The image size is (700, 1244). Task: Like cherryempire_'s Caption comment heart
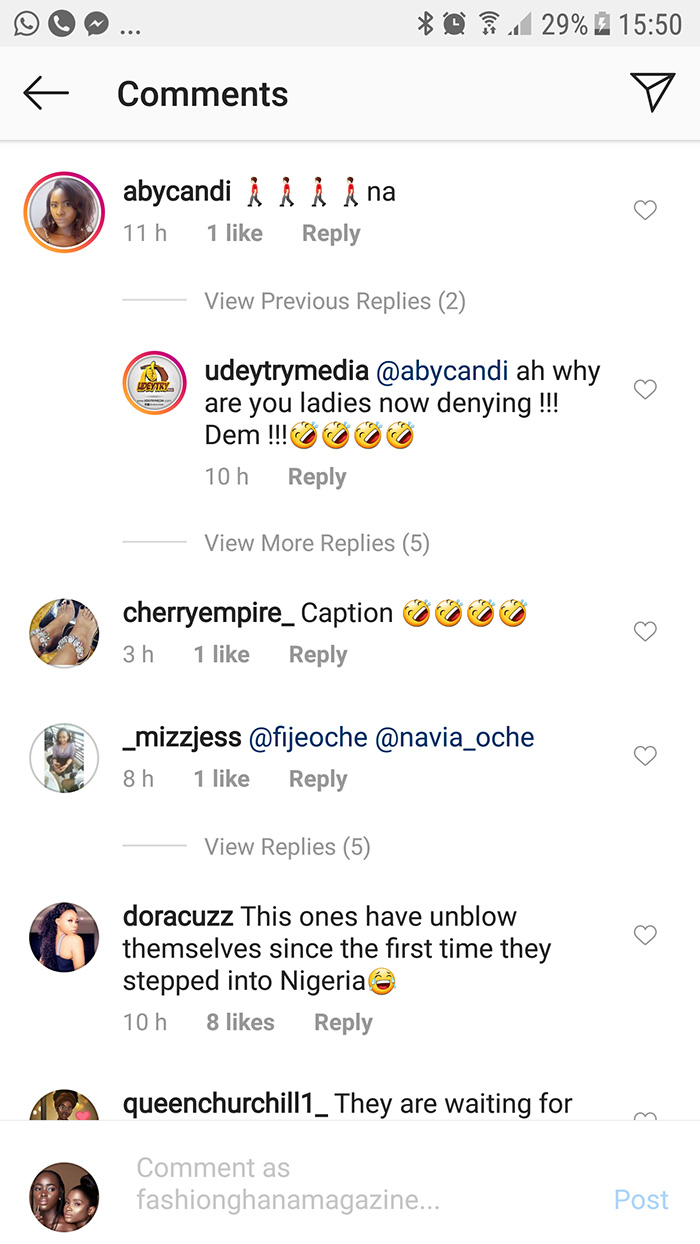(646, 631)
